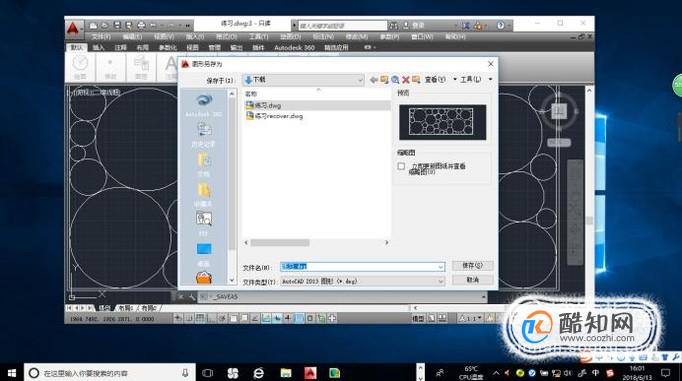Open AutoCAD application menu red A button
The width and height of the screenshot is (682, 381).
tap(73, 29)
